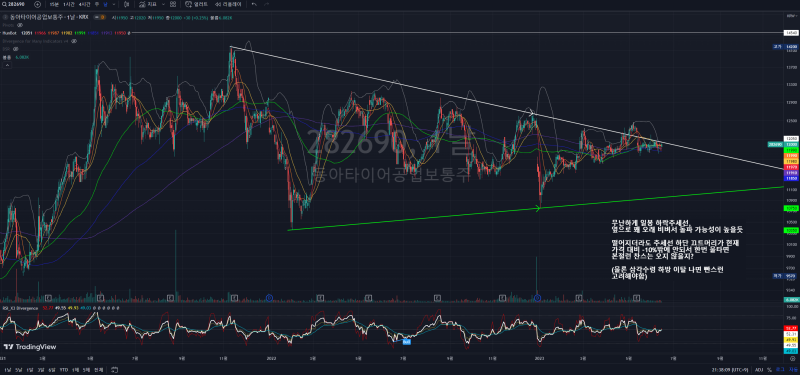Click the blue dividend marker near 2022 start

coord(270,297)
